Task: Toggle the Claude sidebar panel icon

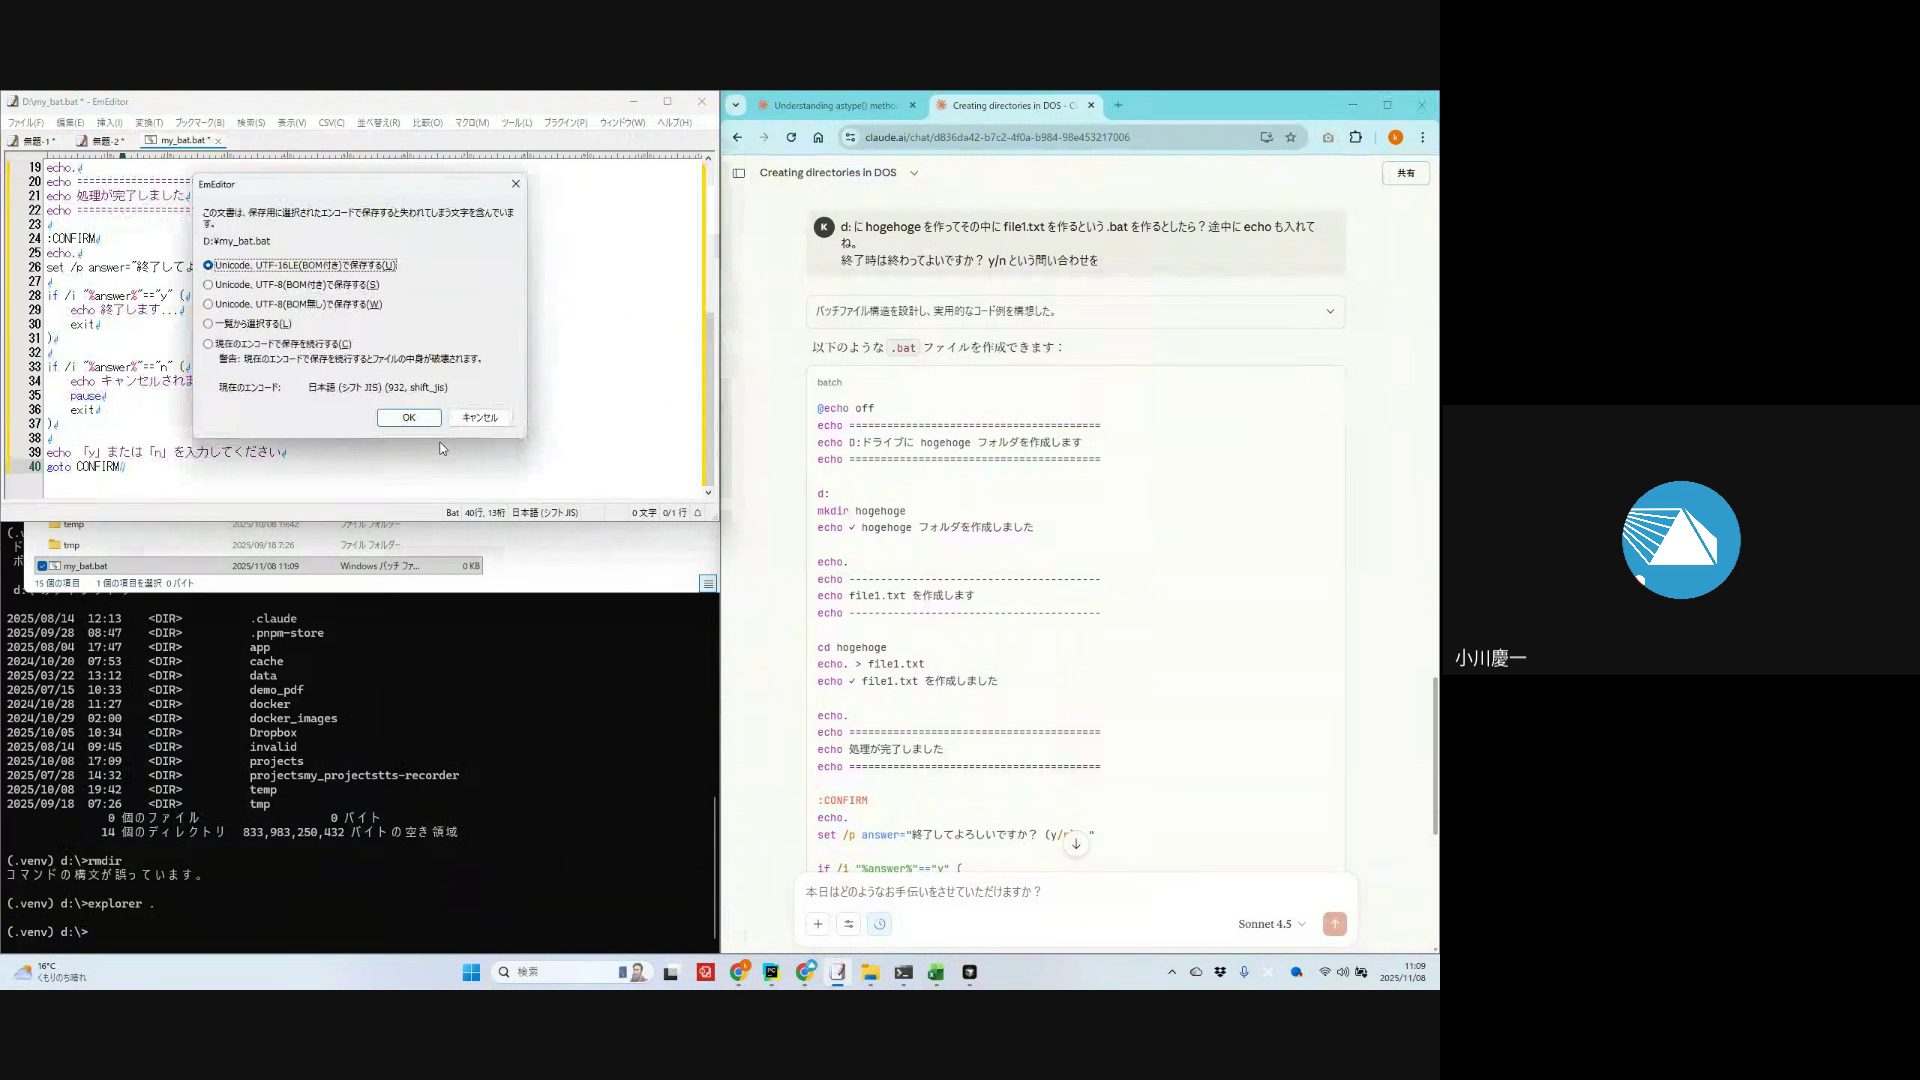Action: tap(739, 173)
